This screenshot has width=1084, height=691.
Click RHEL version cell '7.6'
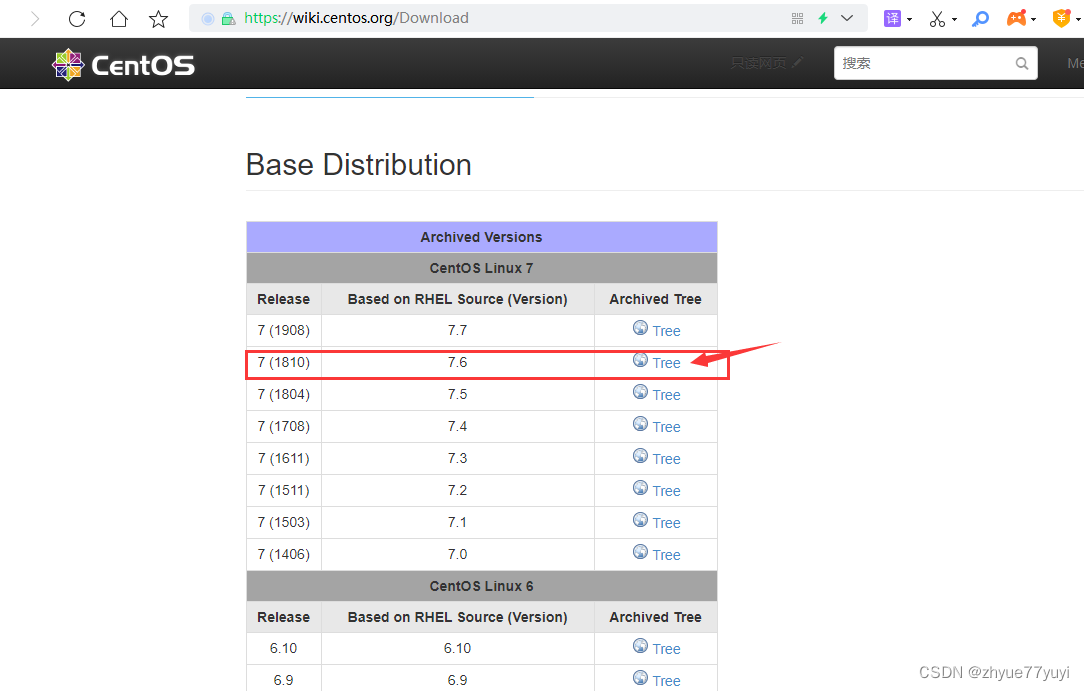(457, 362)
